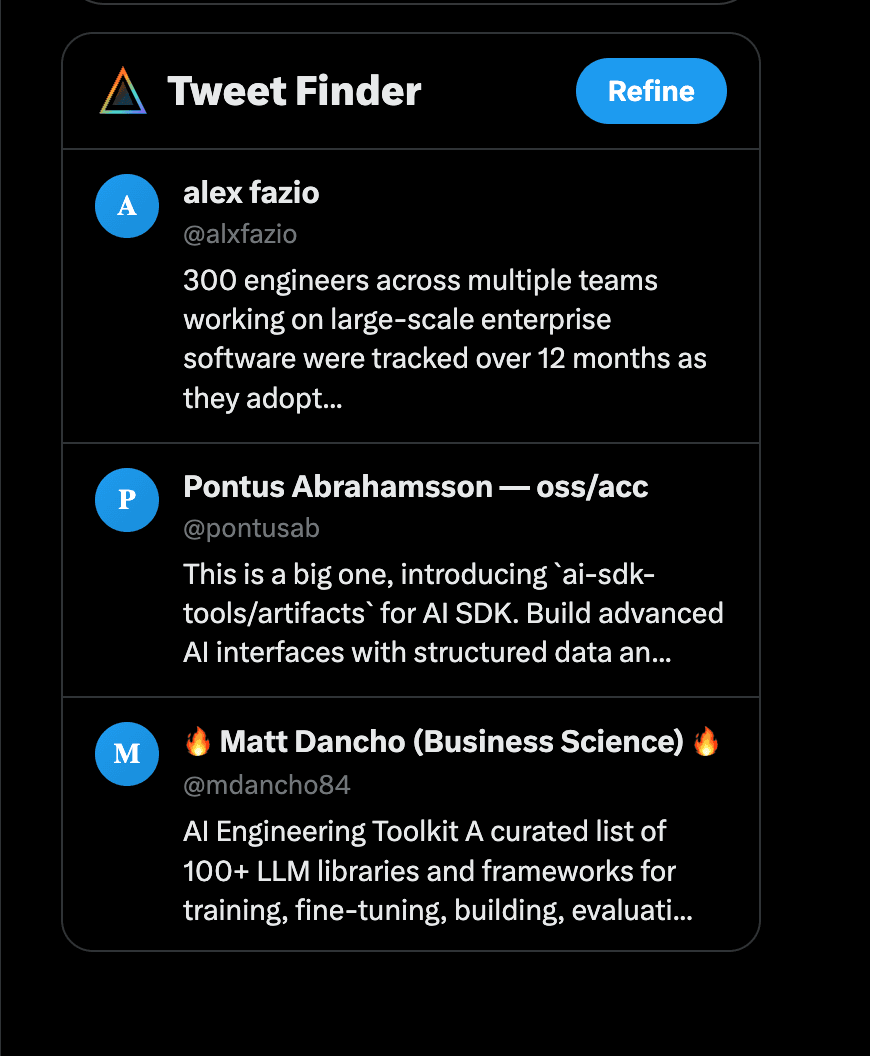
Task: Click the @pontusab handle link
Action: click(x=252, y=528)
